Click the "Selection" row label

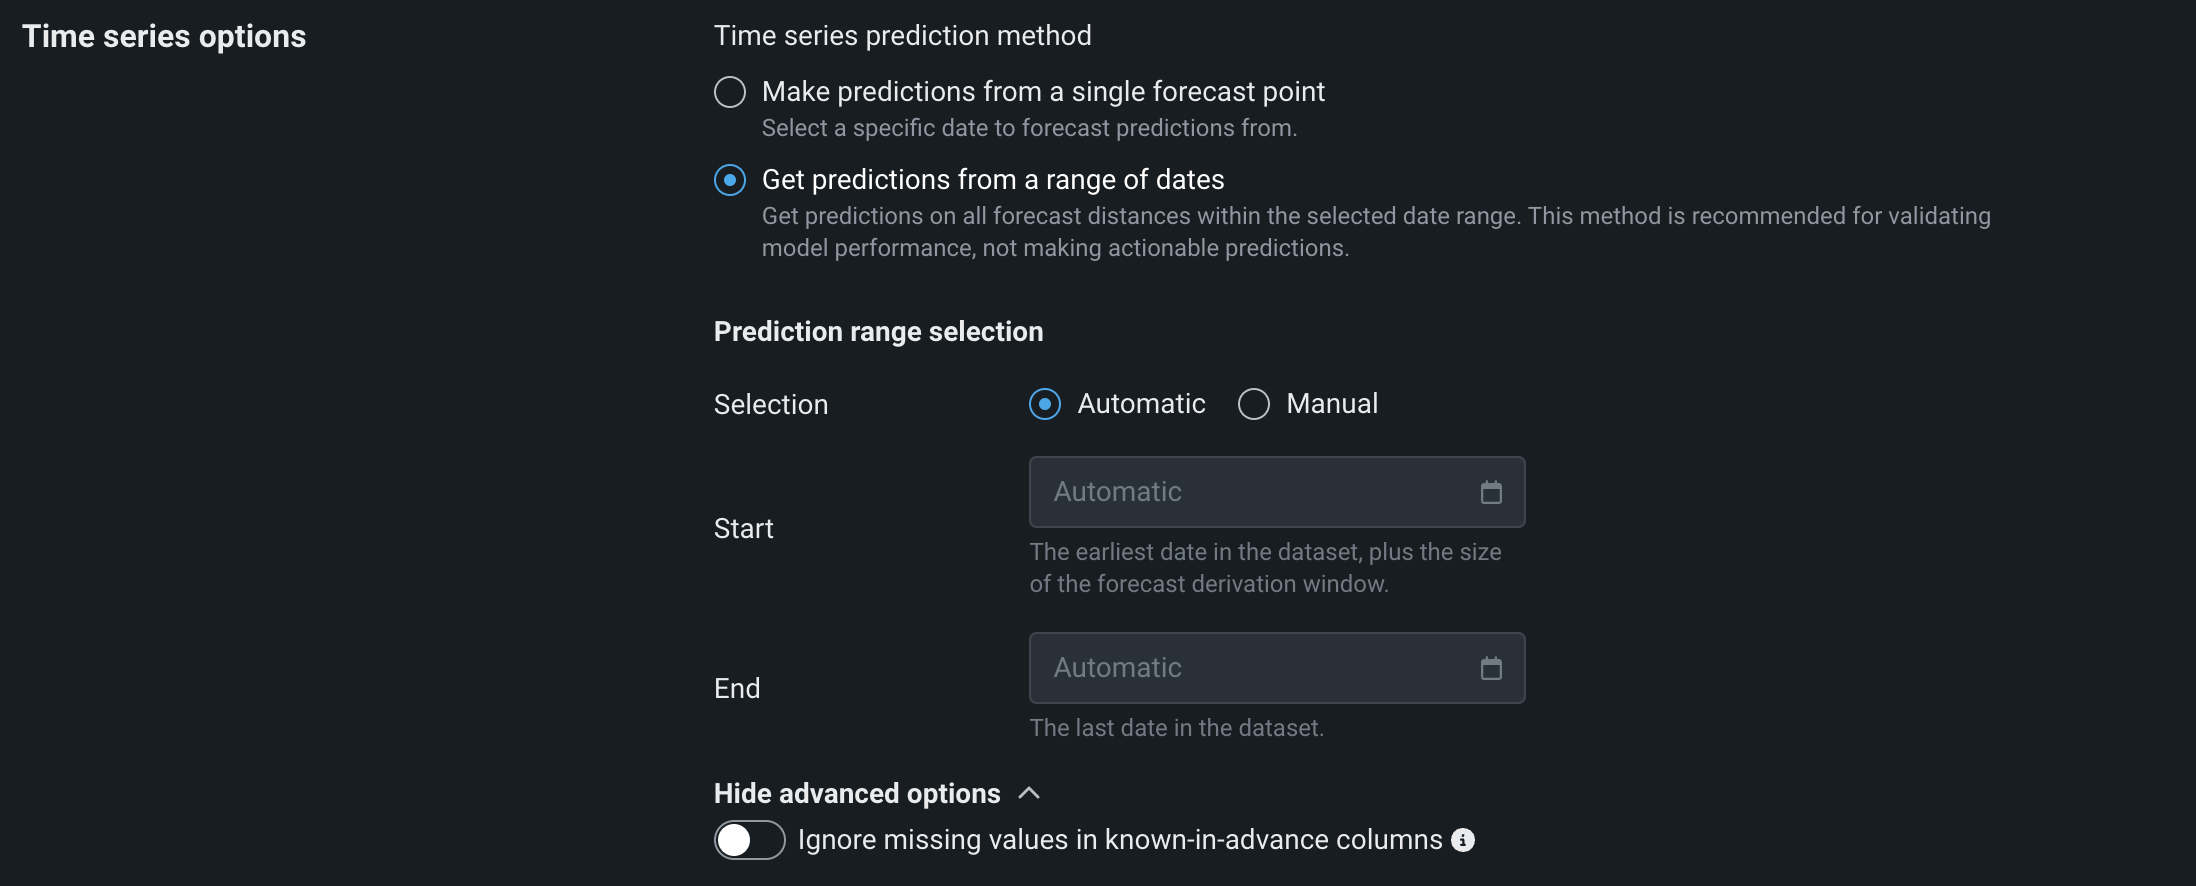click(x=771, y=405)
